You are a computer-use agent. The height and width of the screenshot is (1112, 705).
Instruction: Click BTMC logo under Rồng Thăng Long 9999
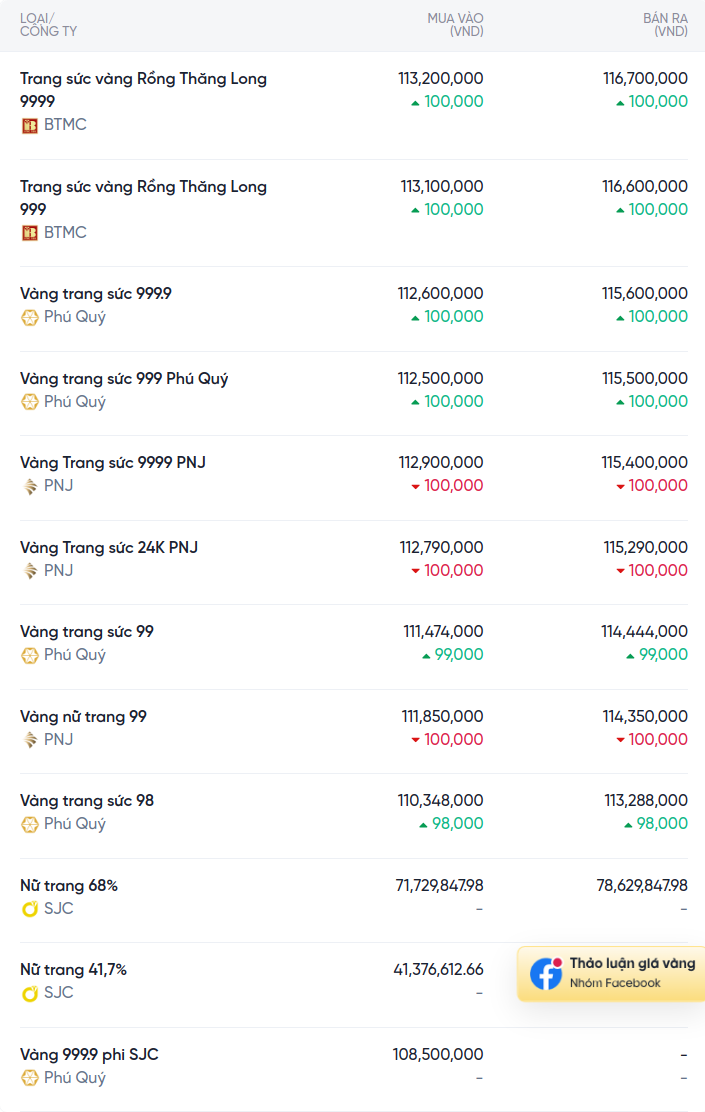tap(30, 125)
